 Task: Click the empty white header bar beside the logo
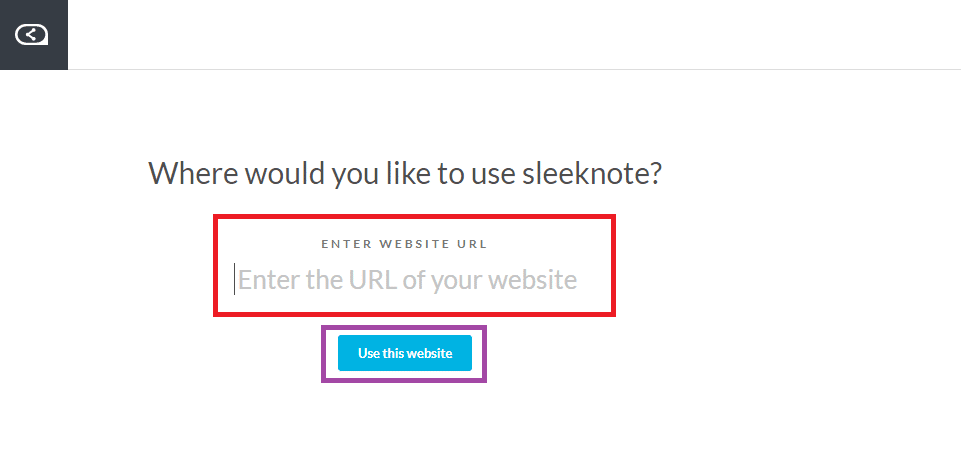(x=514, y=35)
